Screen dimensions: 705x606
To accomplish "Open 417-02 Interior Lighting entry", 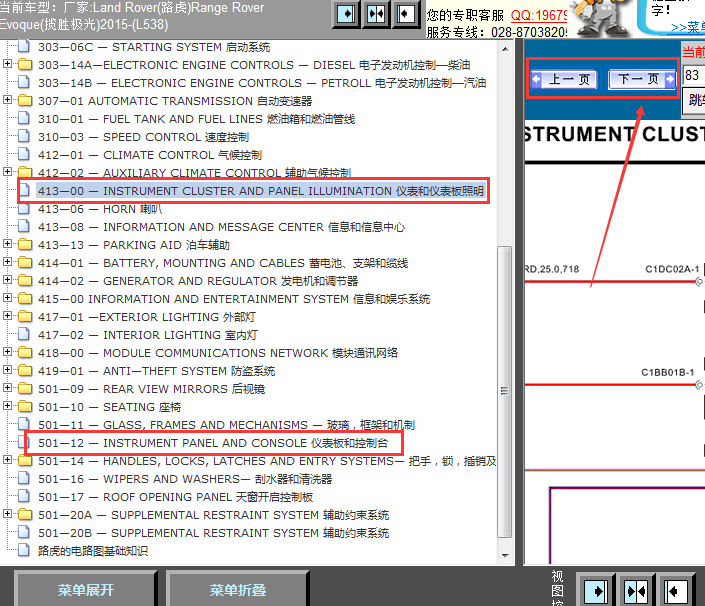I will [x=147, y=335].
